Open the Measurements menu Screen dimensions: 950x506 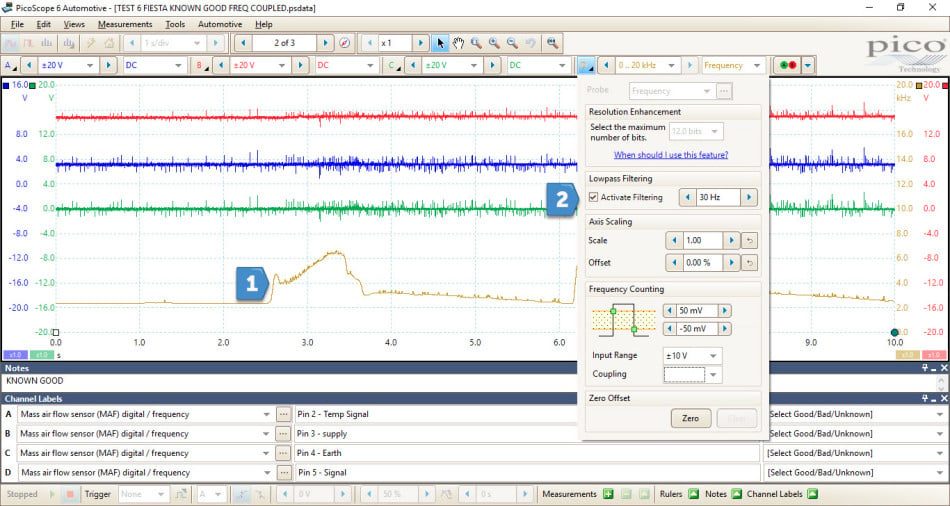(125, 24)
